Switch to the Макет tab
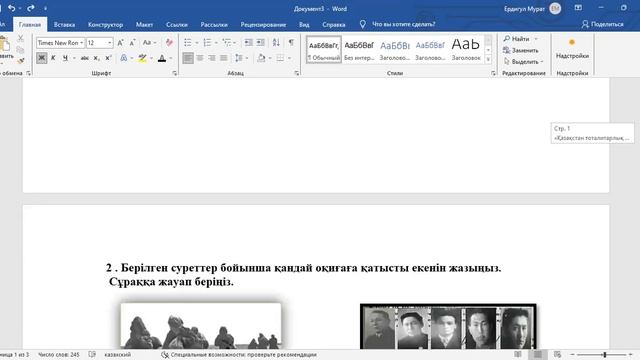The width and height of the screenshot is (640, 360). coord(144,24)
